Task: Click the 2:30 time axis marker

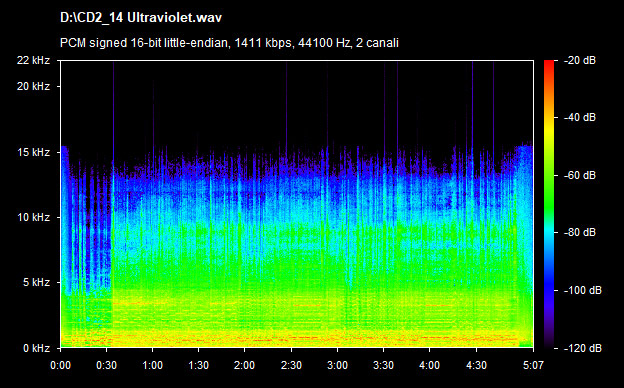Action: (x=291, y=365)
